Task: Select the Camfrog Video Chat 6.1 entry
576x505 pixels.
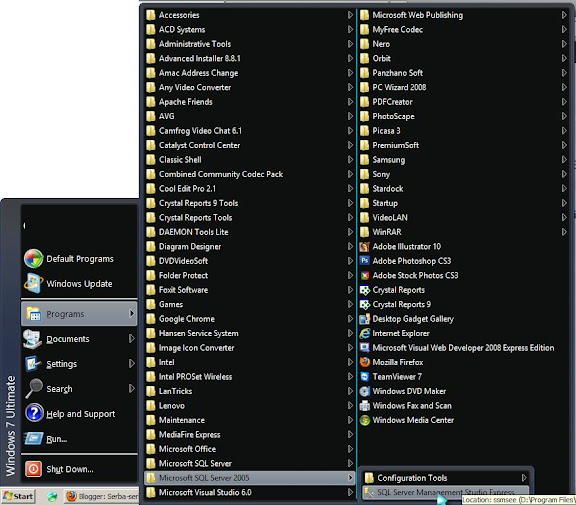Action: tap(249, 131)
